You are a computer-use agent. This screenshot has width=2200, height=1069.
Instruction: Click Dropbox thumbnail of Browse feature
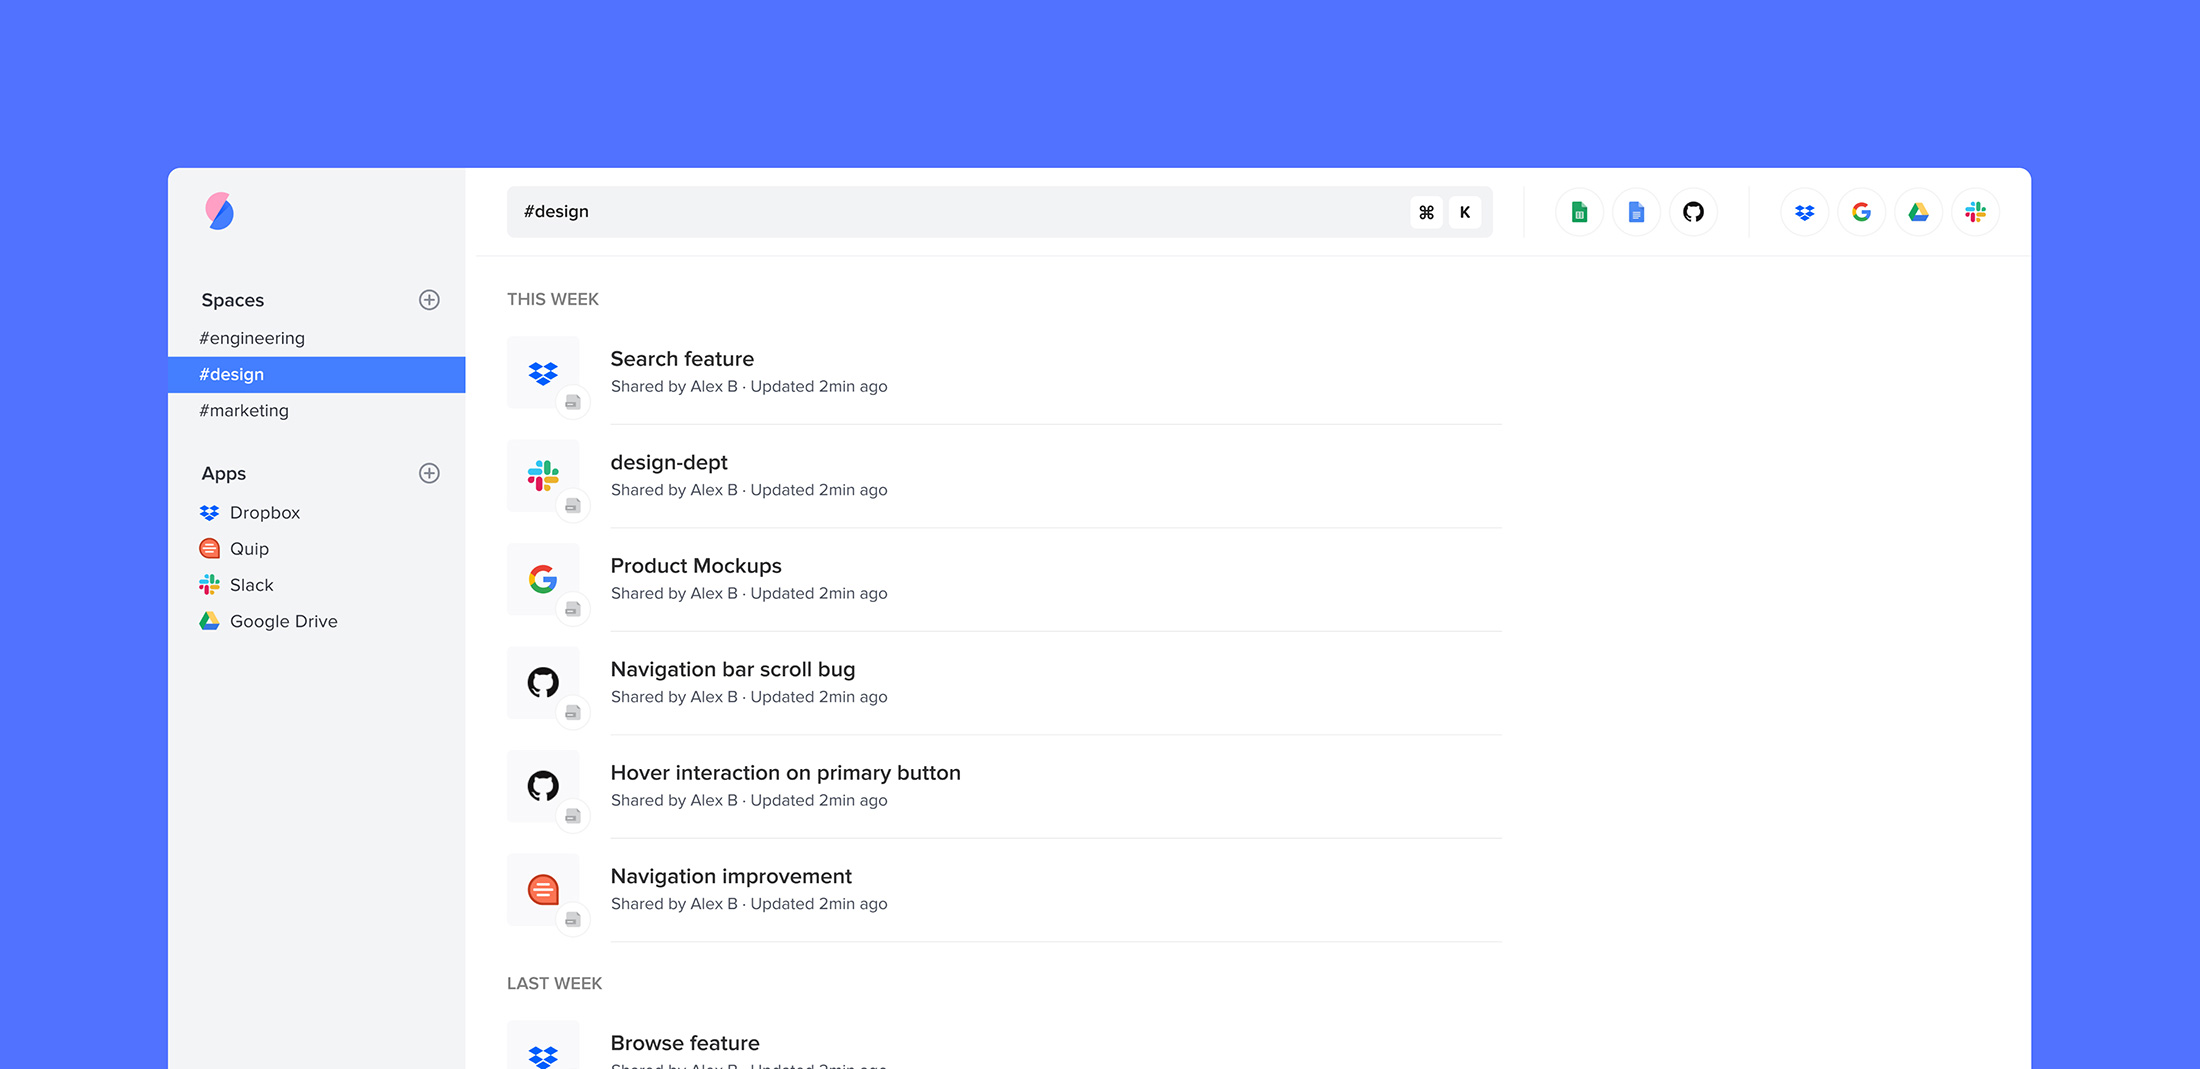[x=543, y=1046]
